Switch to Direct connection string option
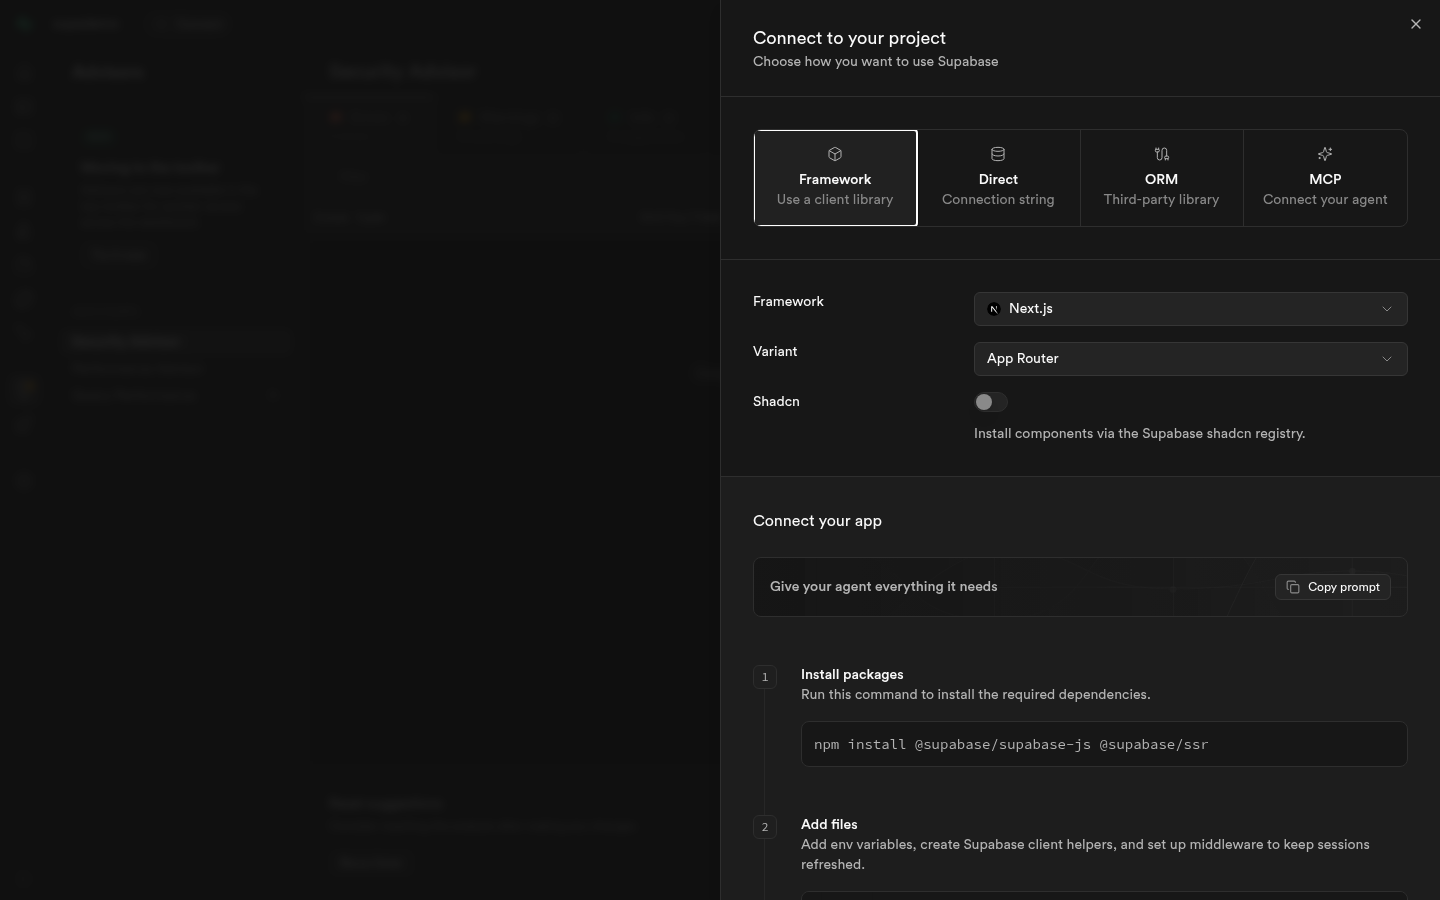This screenshot has height=900, width=1440. 998,178
